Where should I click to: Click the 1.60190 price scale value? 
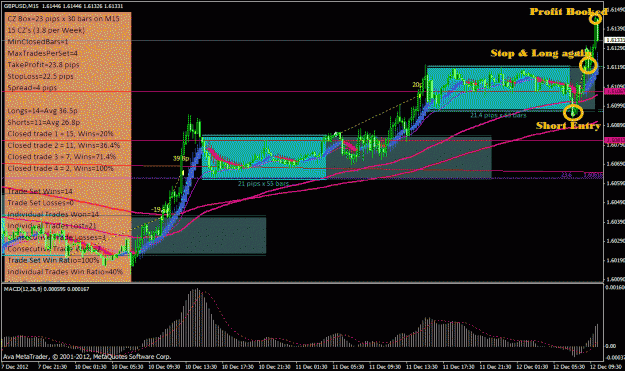coord(615,260)
